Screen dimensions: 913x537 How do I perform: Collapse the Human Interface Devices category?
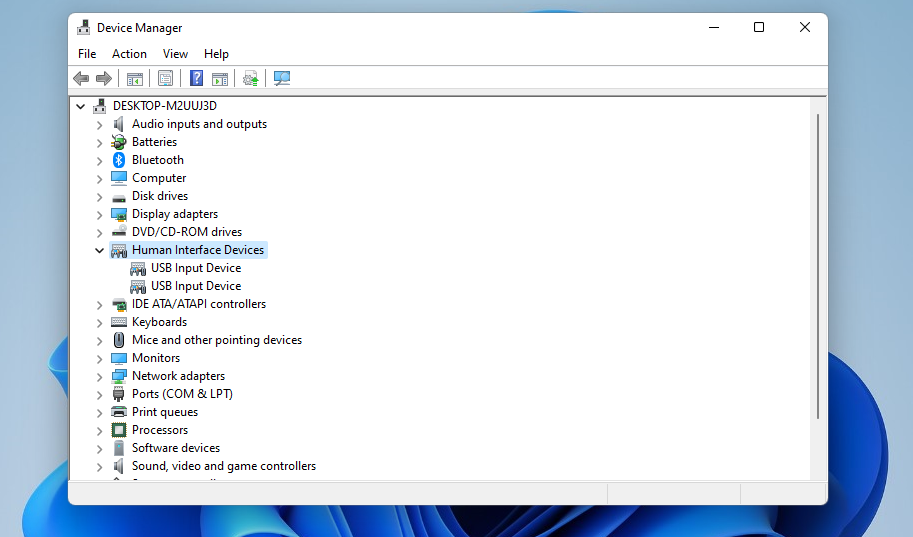pyautogui.click(x=99, y=250)
